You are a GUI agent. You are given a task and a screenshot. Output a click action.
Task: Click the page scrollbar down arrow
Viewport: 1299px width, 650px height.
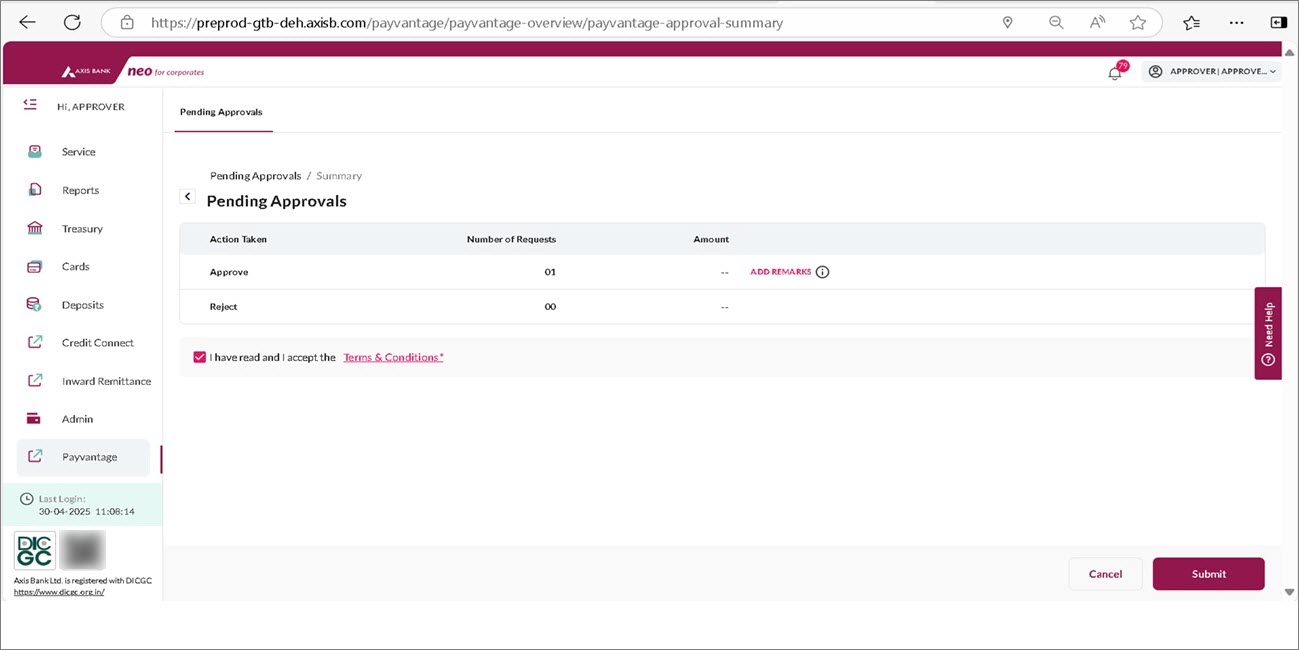(x=1289, y=592)
